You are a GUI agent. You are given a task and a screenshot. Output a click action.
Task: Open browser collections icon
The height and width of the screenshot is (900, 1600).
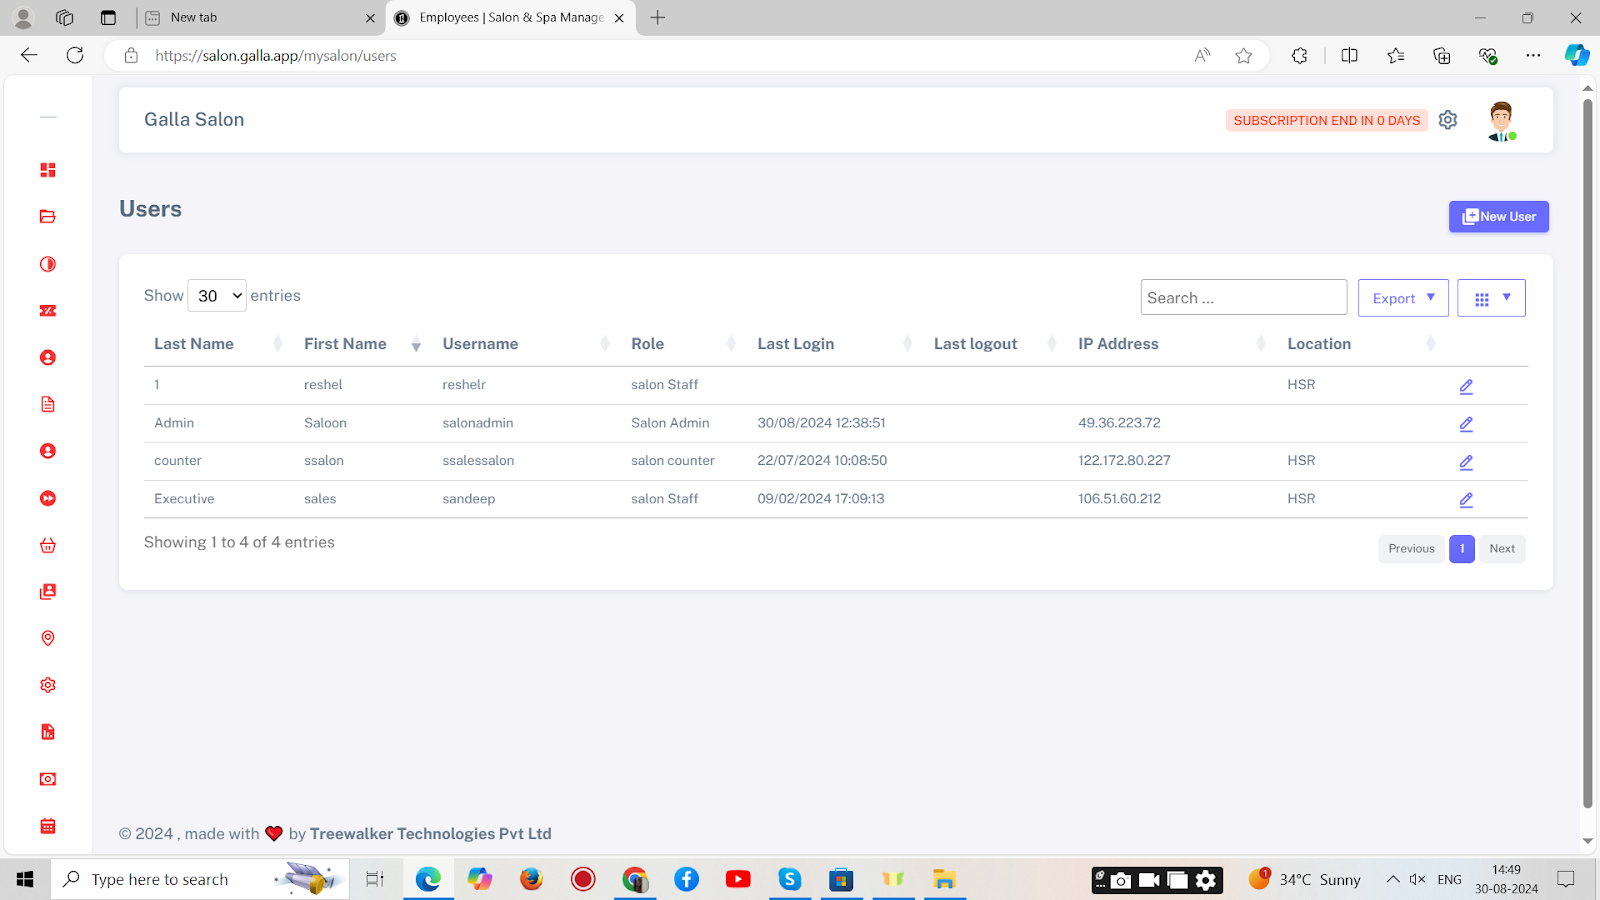click(x=1442, y=56)
